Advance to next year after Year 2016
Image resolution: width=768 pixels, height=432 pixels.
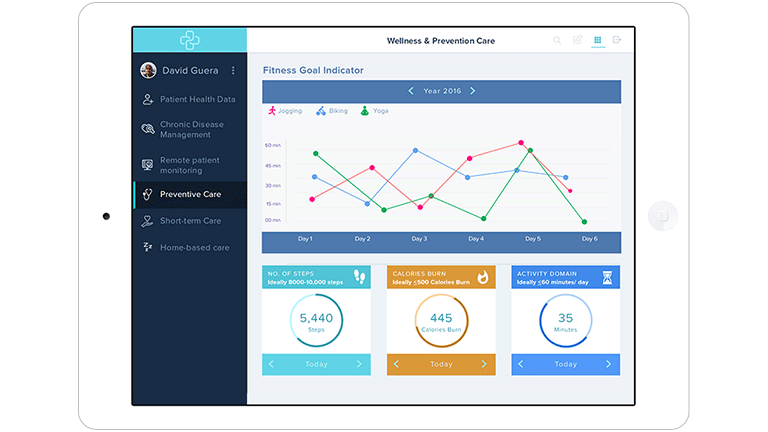pos(473,91)
